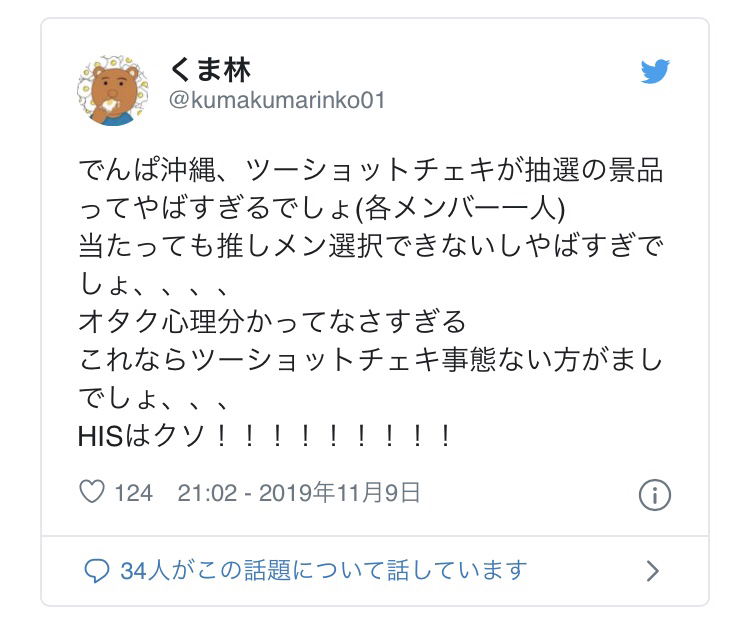Viewport: 750px width, 631px height.
Task: Click the tweet's first line about でんぱ沖縄
Action: (x=371, y=170)
